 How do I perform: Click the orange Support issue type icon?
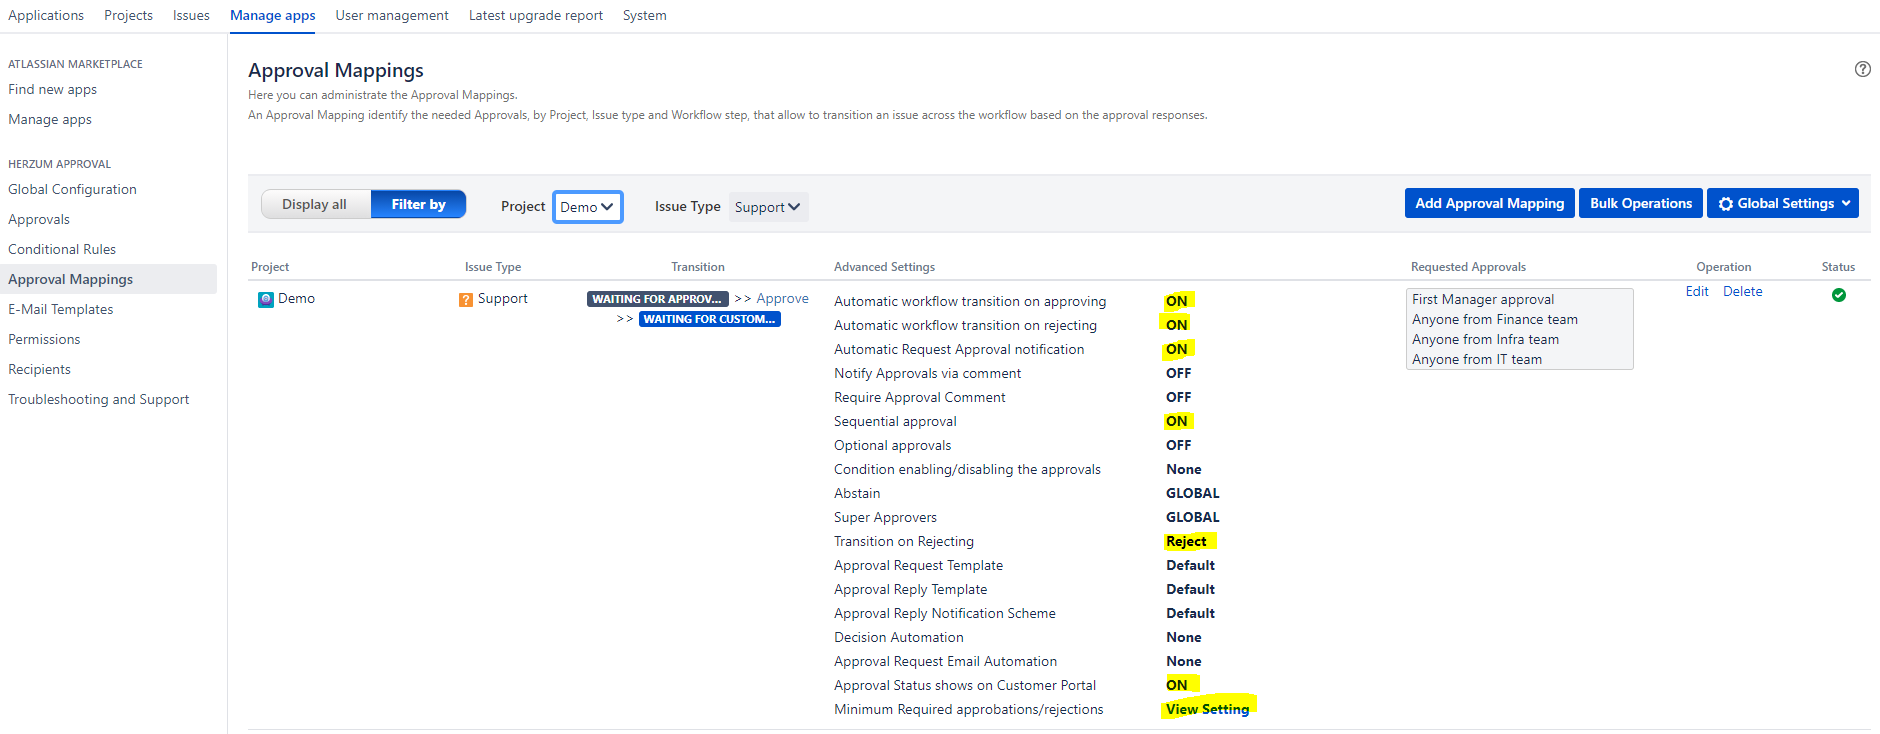[466, 300]
